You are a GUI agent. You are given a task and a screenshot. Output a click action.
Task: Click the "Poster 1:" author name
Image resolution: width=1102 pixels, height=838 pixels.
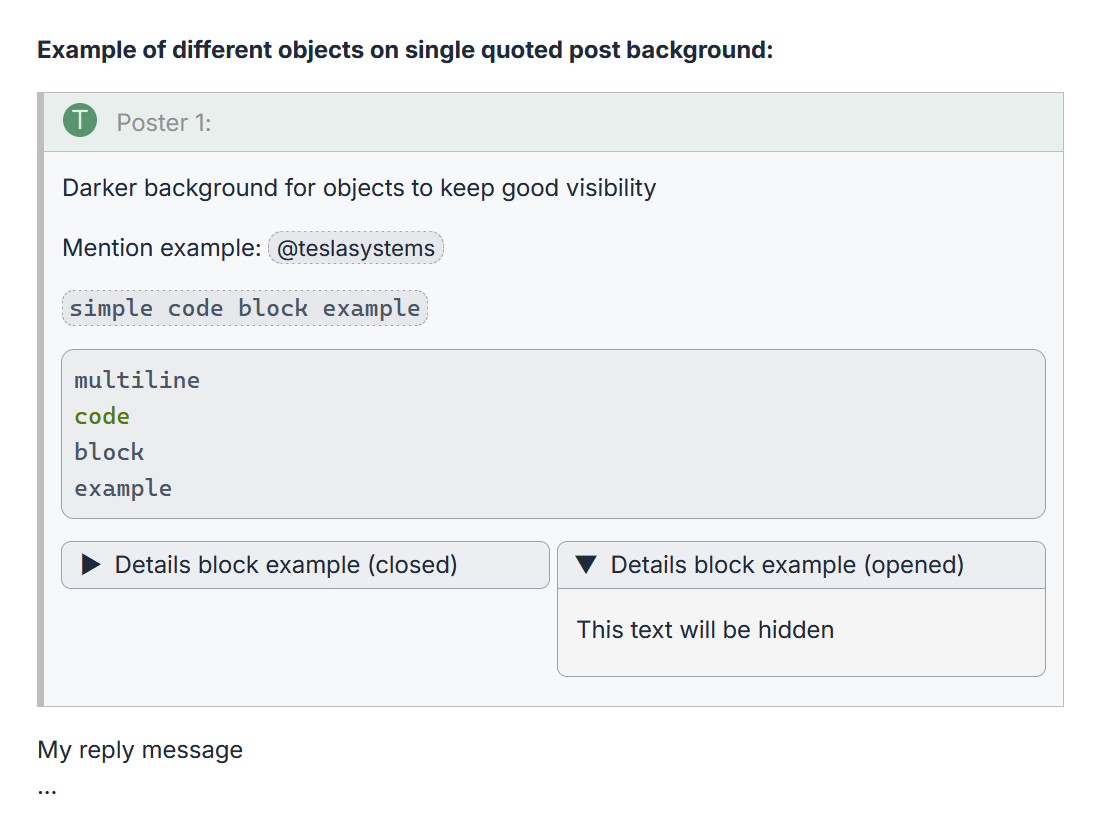point(164,123)
